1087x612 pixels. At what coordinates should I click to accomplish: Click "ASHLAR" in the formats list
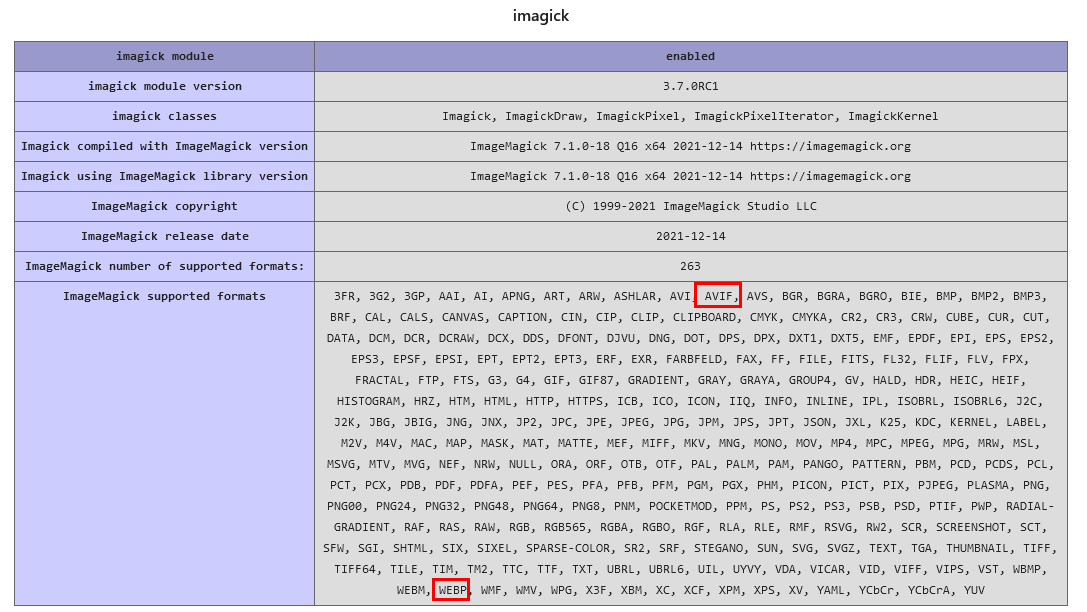[x=634, y=296]
